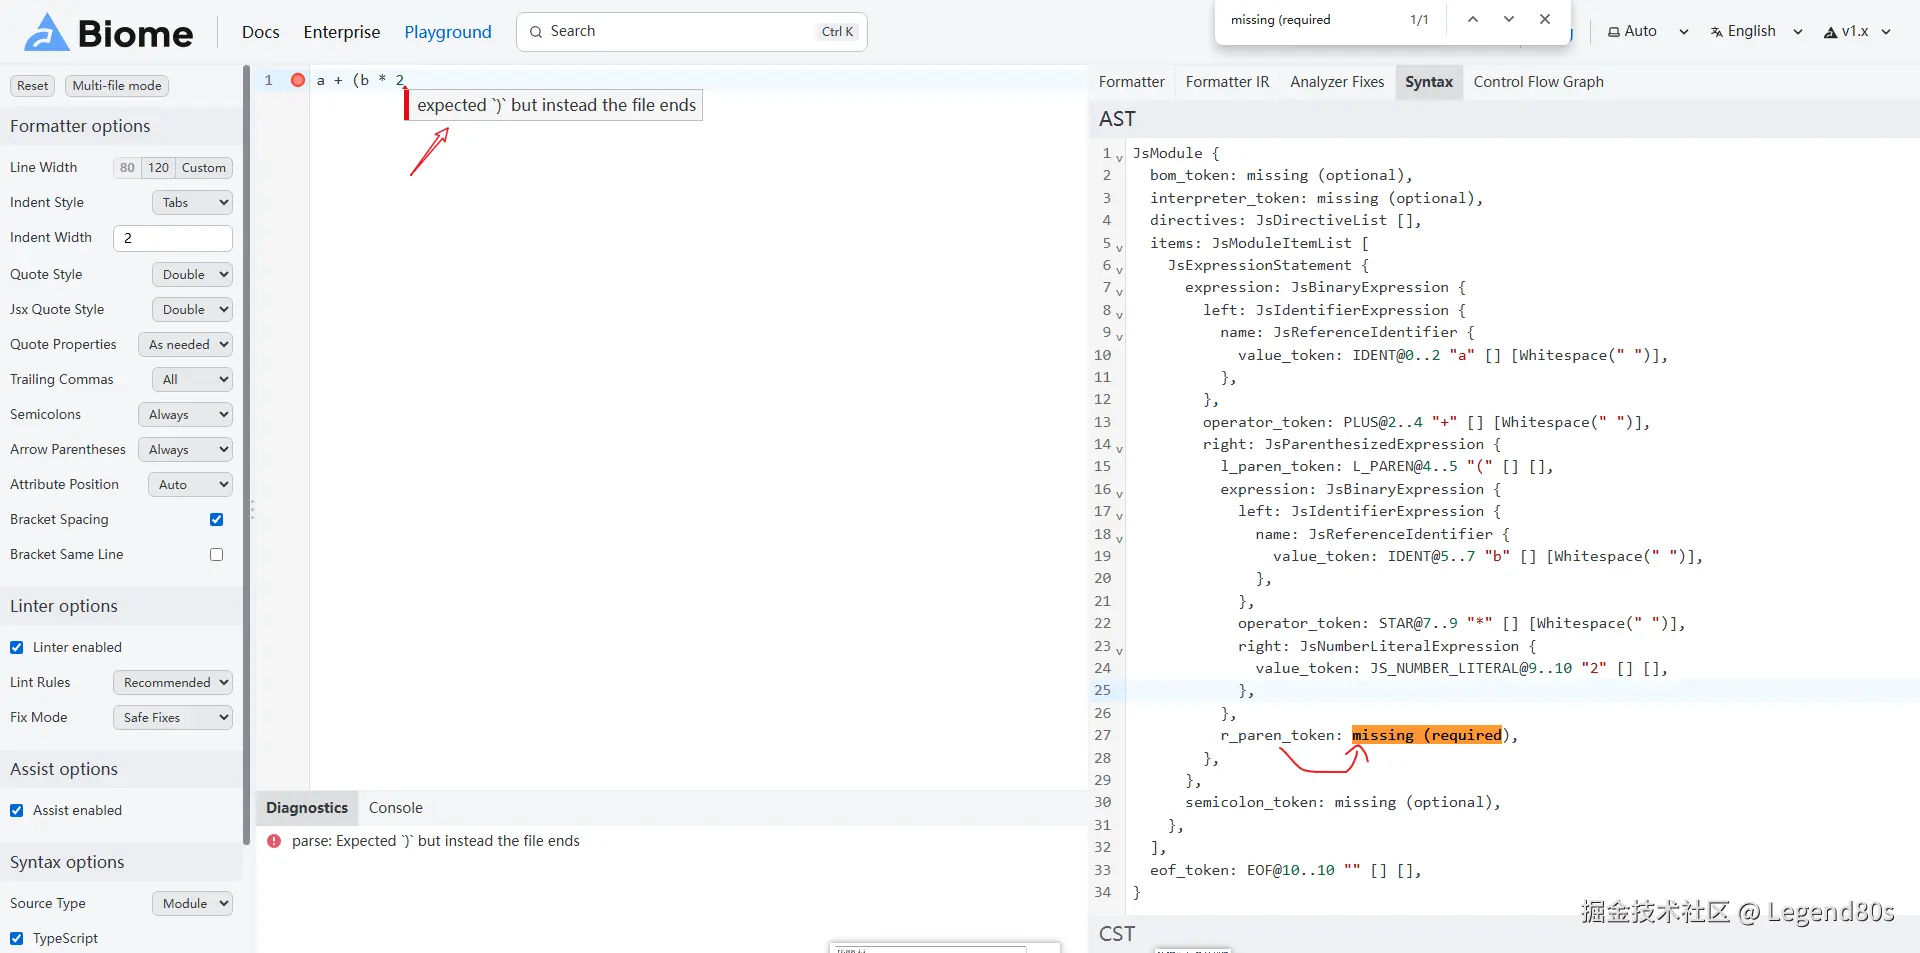
Task: Choose Custom line width
Action: pyautogui.click(x=204, y=168)
